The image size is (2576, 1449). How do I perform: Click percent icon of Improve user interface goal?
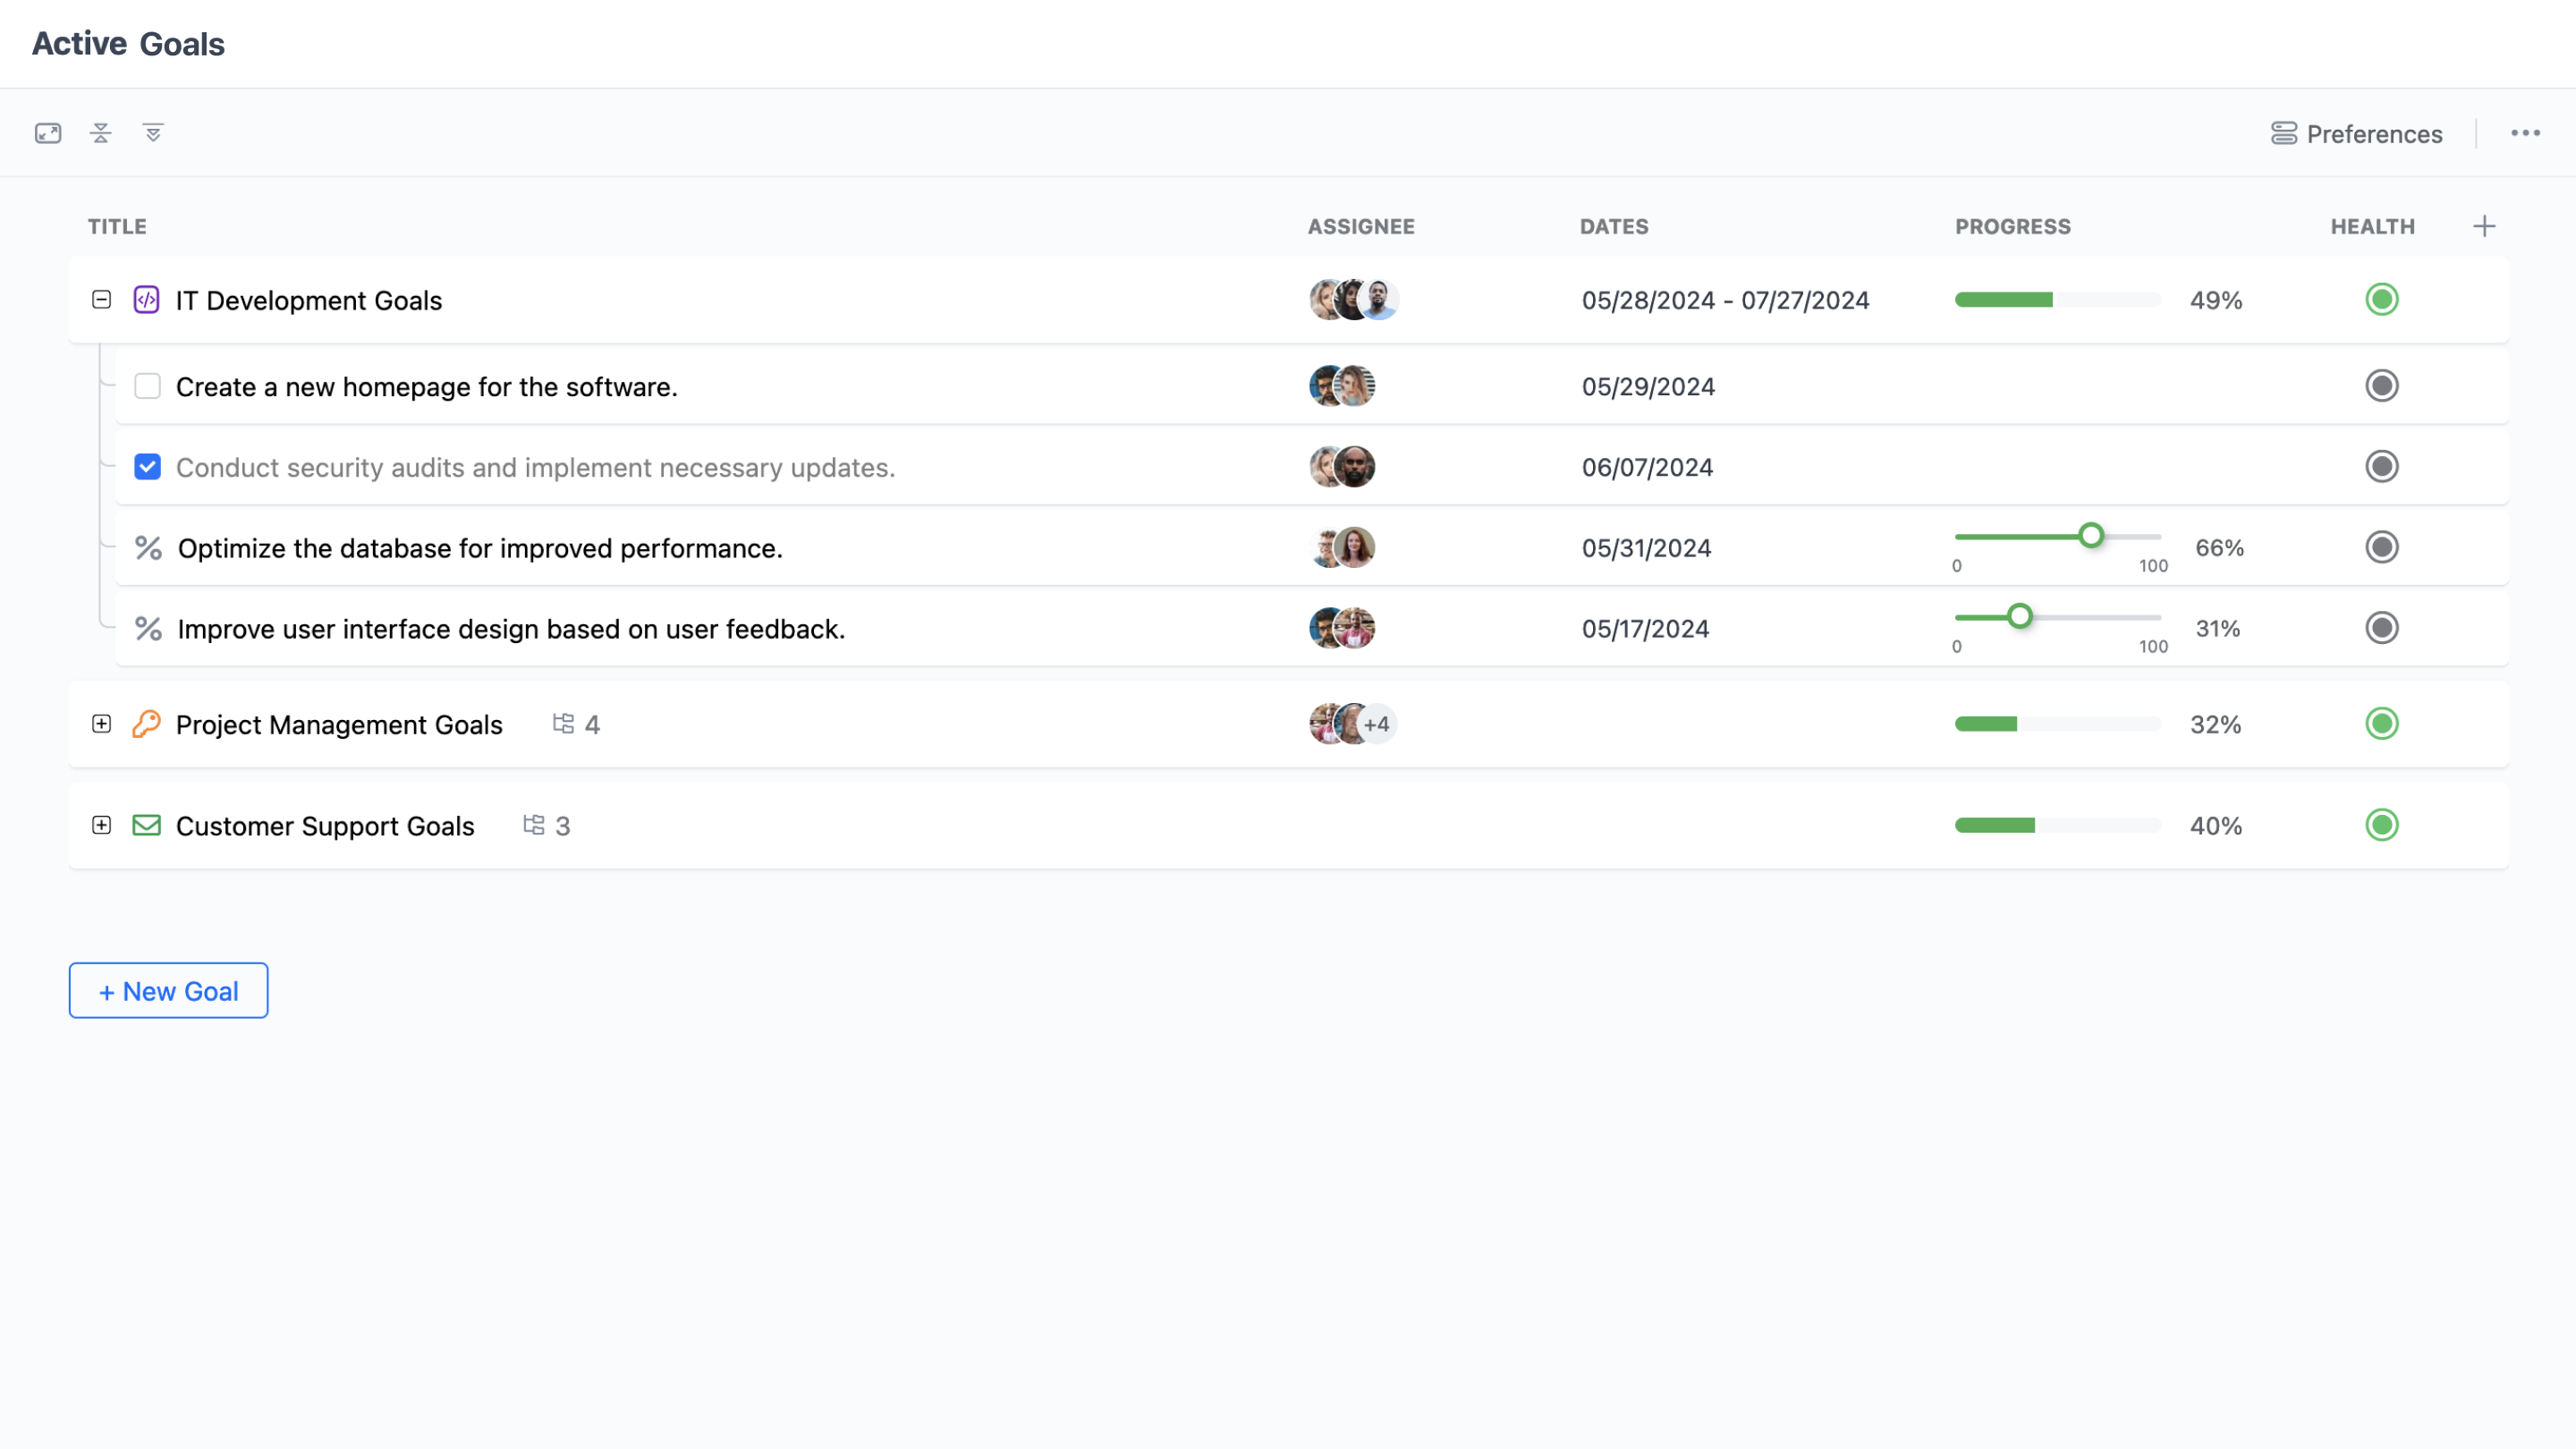[148, 628]
